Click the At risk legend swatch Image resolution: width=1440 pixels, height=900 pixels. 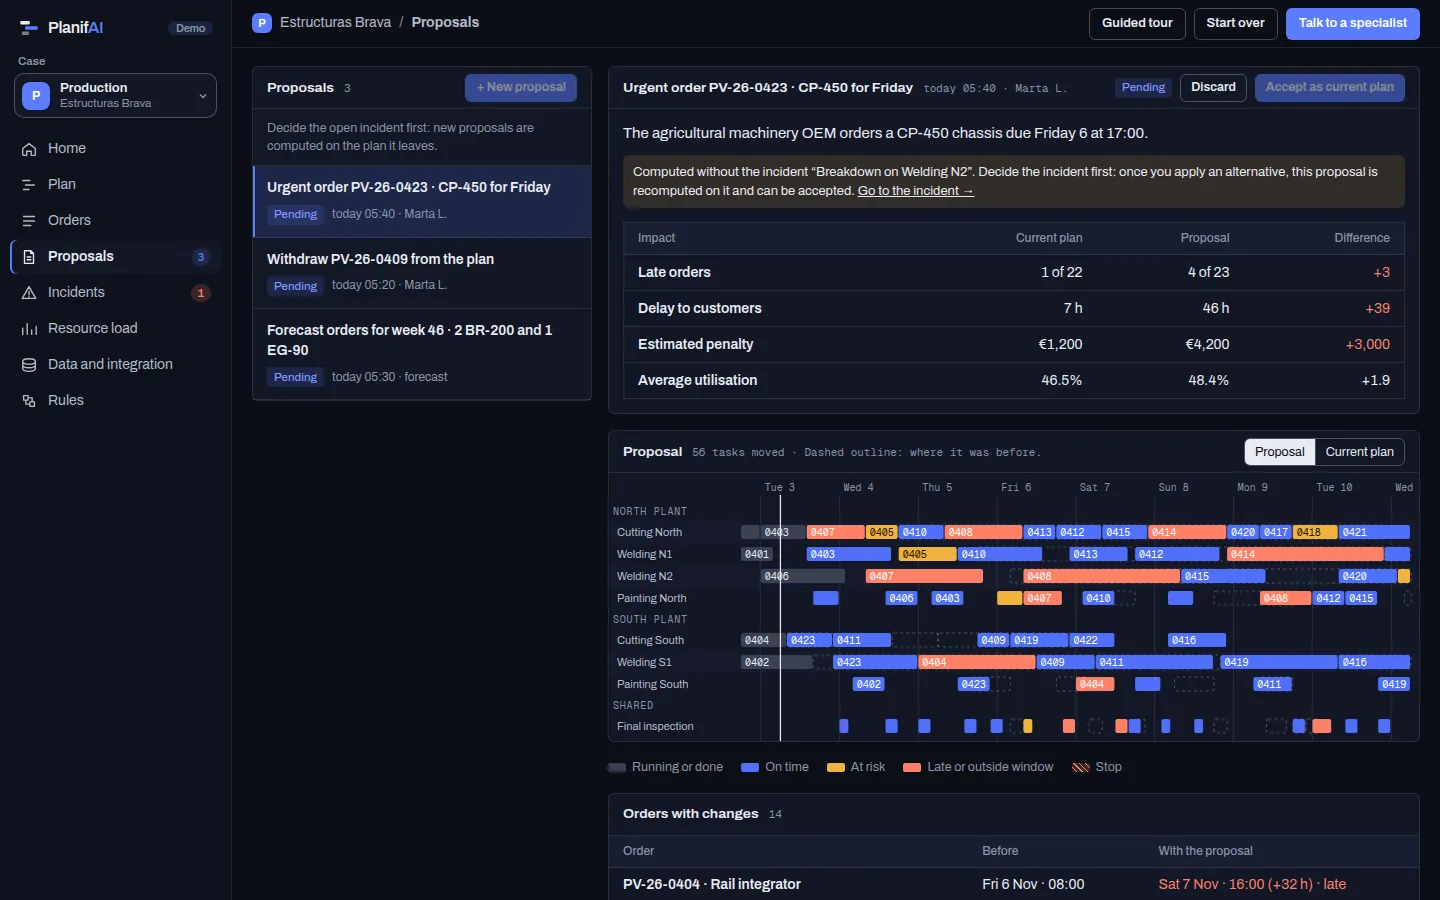[x=836, y=768]
